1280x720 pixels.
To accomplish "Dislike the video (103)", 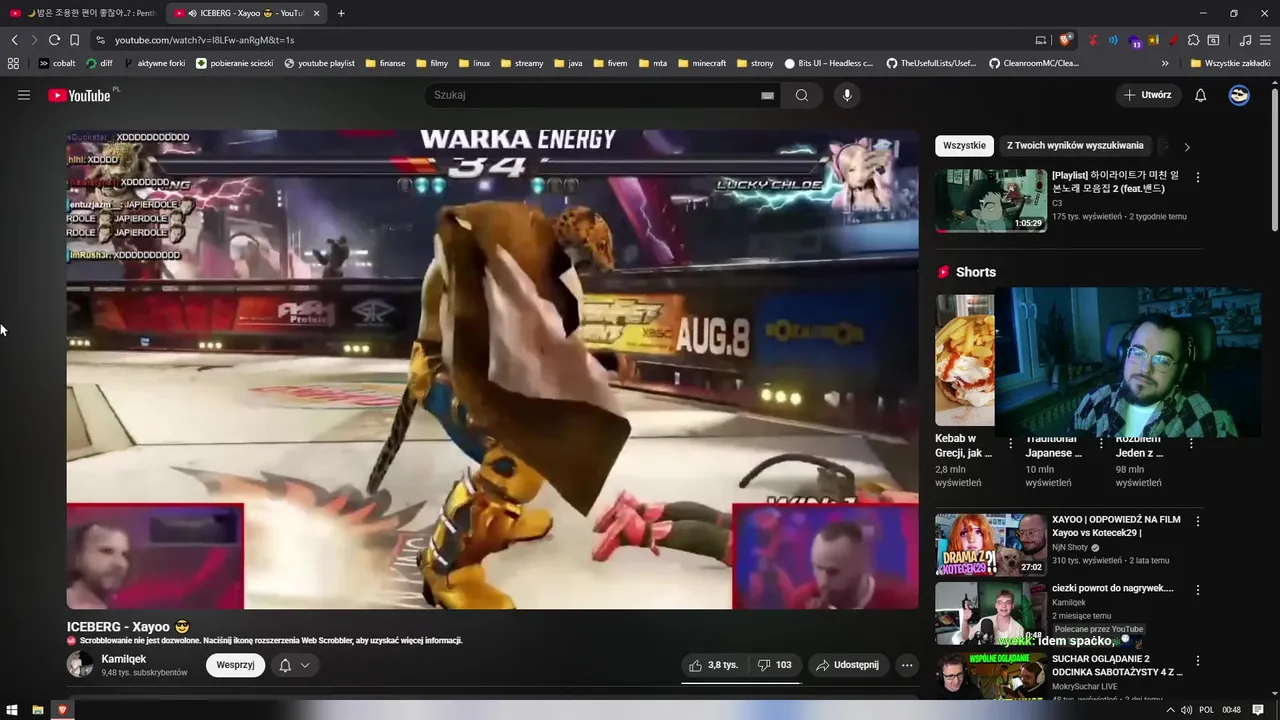I will (774, 665).
